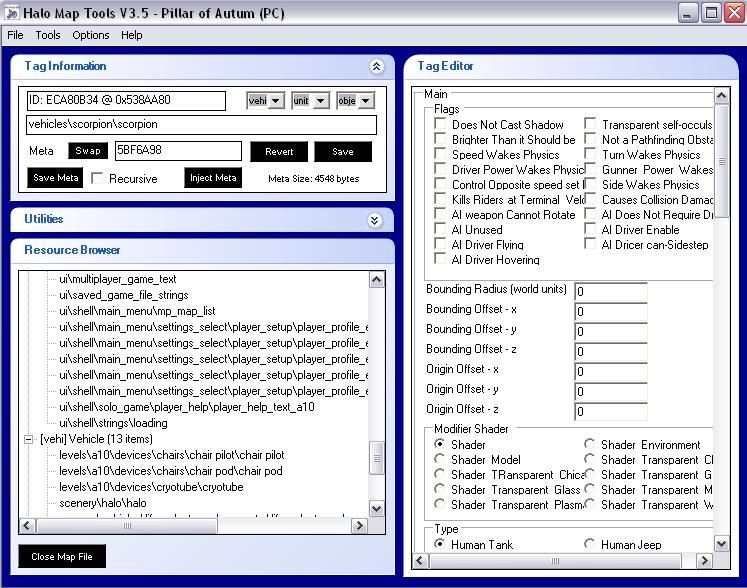The height and width of the screenshot is (588, 747).
Task: Check AI weapon Cannot Rotate
Action: 440,213
